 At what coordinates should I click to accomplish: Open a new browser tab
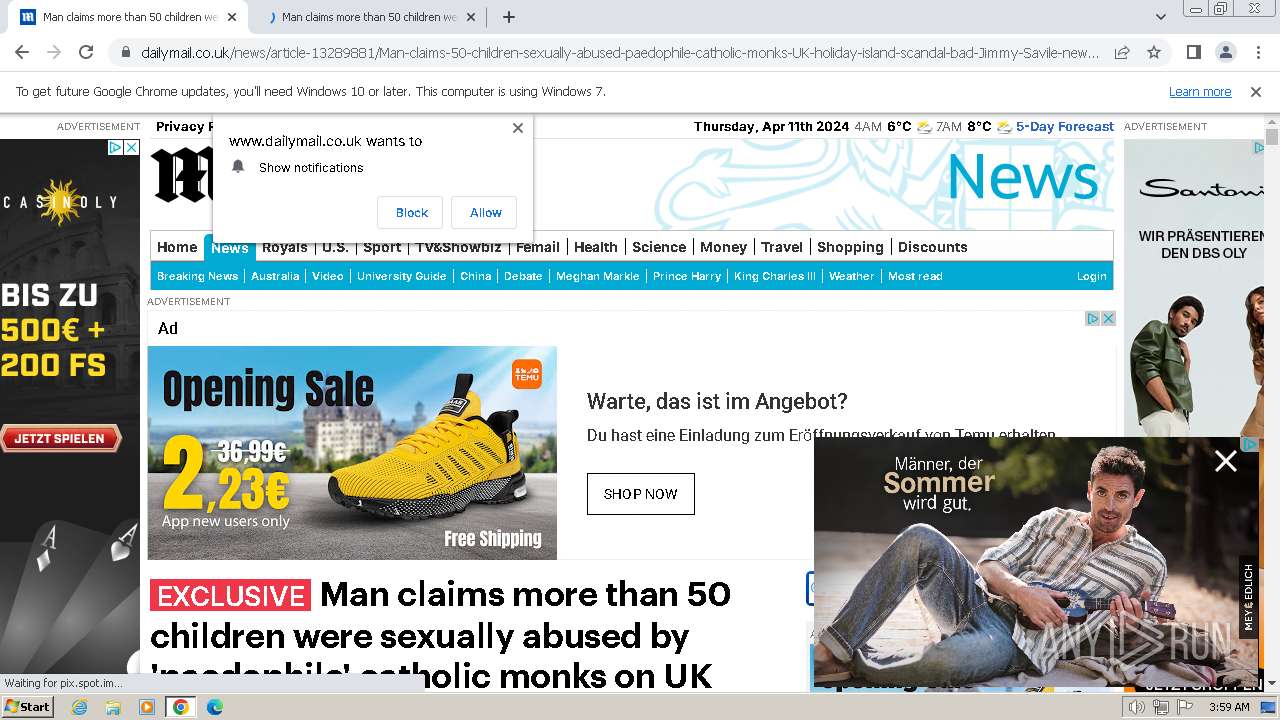tap(508, 17)
